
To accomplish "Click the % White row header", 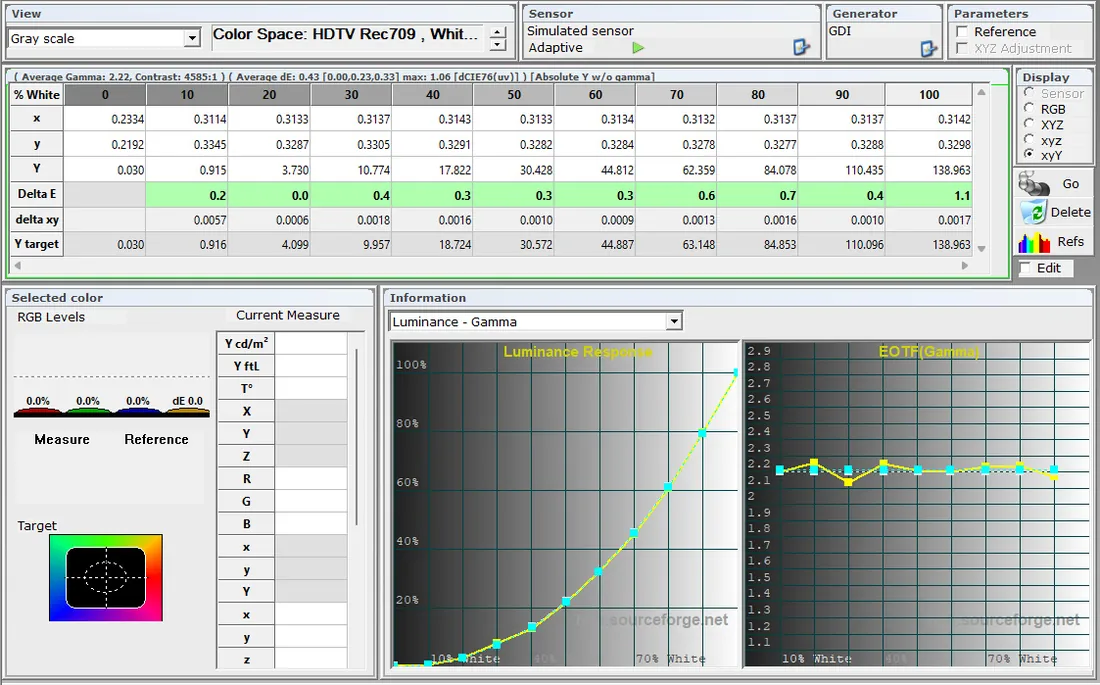I will point(37,95).
